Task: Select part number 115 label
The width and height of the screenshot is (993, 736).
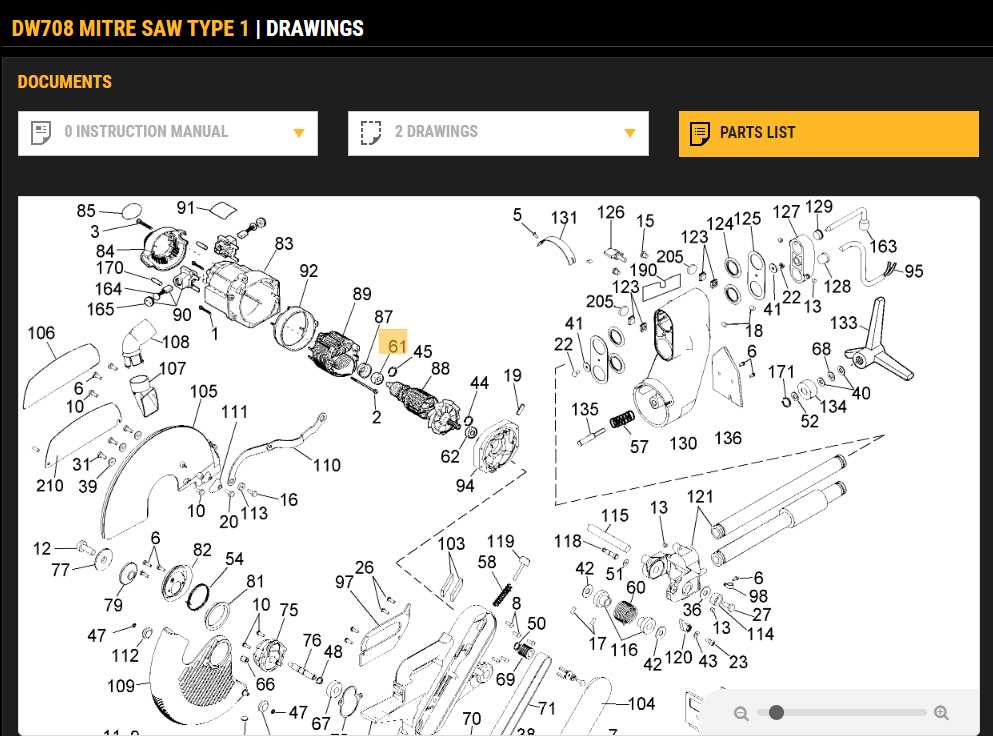Action: click(x=615, y=516)
